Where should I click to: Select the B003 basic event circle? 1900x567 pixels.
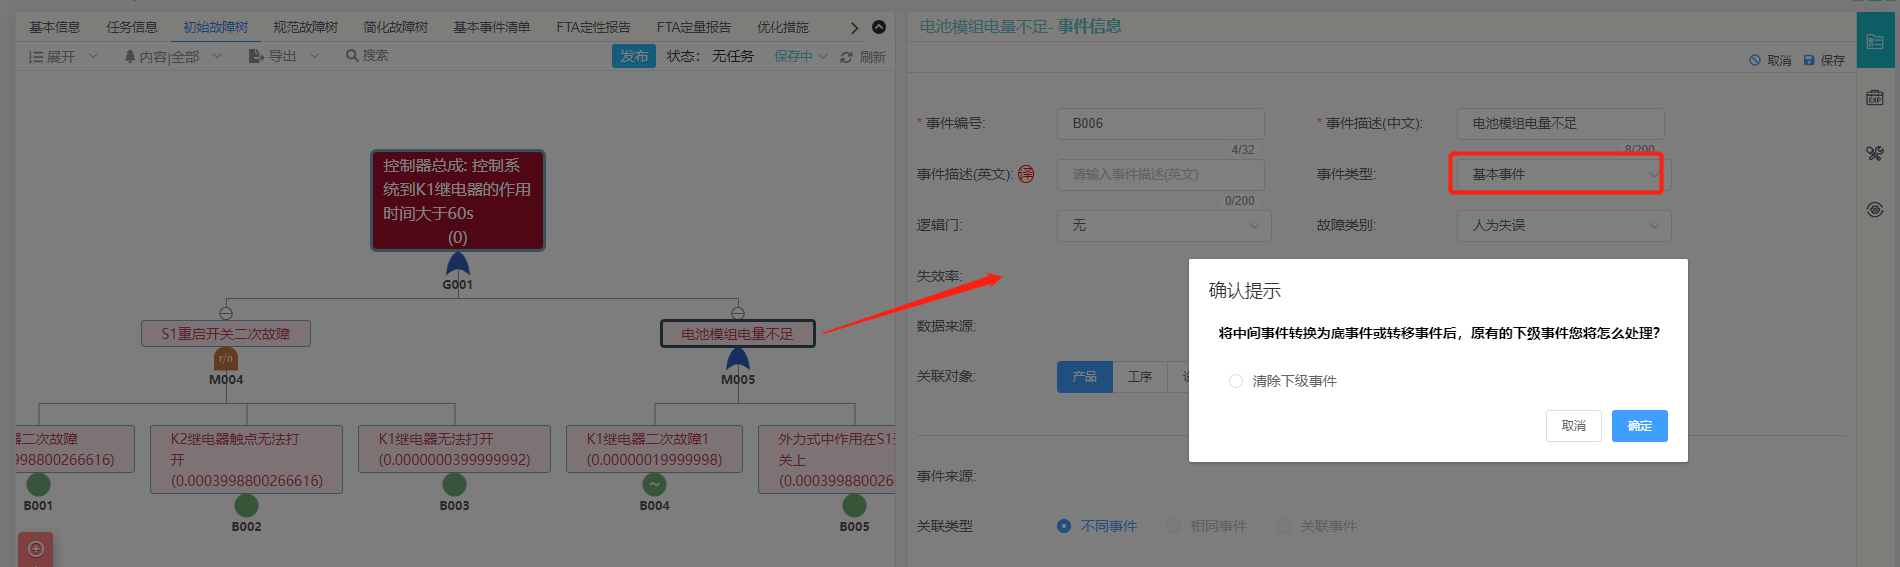tap(454, 485)
